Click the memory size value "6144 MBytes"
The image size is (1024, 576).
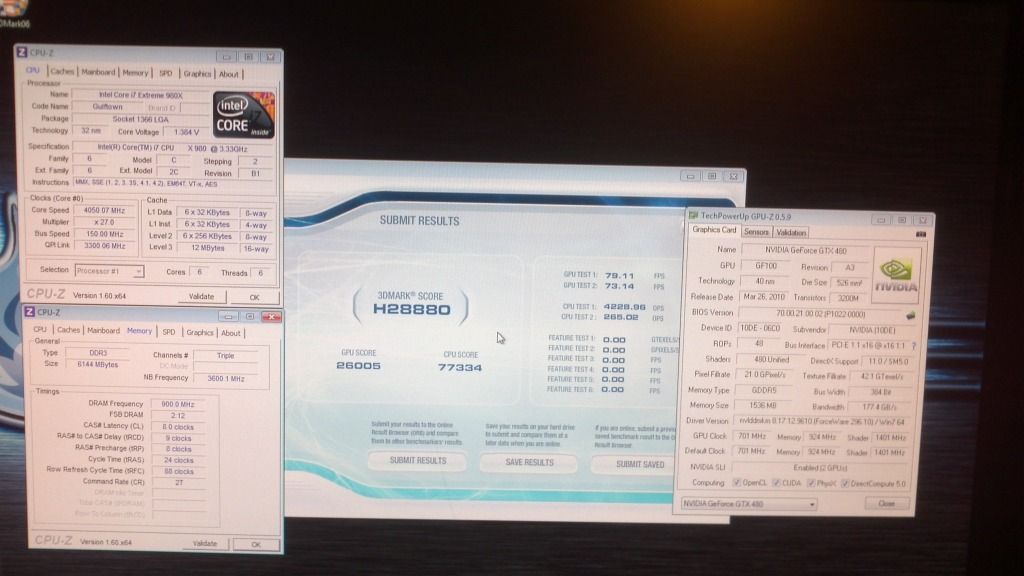point(98,364)
